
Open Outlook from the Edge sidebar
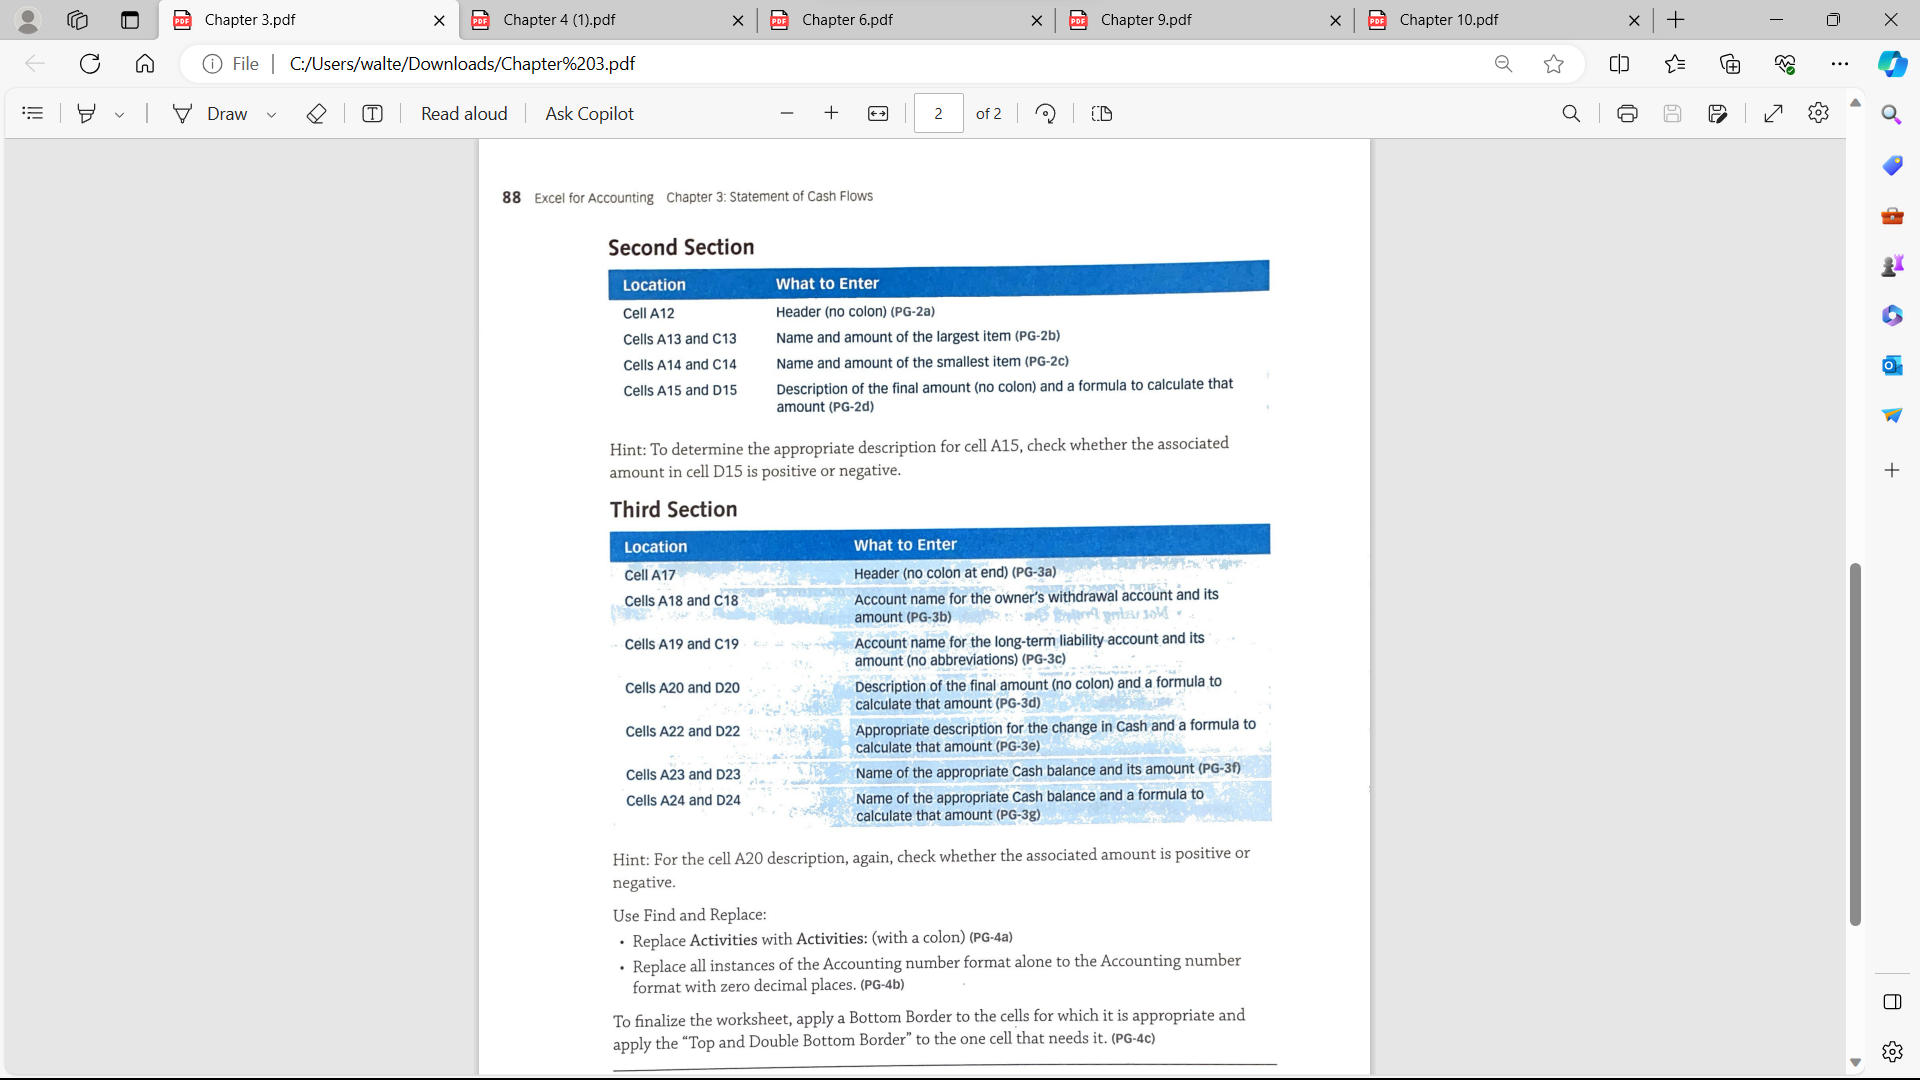click(1891, 365)
